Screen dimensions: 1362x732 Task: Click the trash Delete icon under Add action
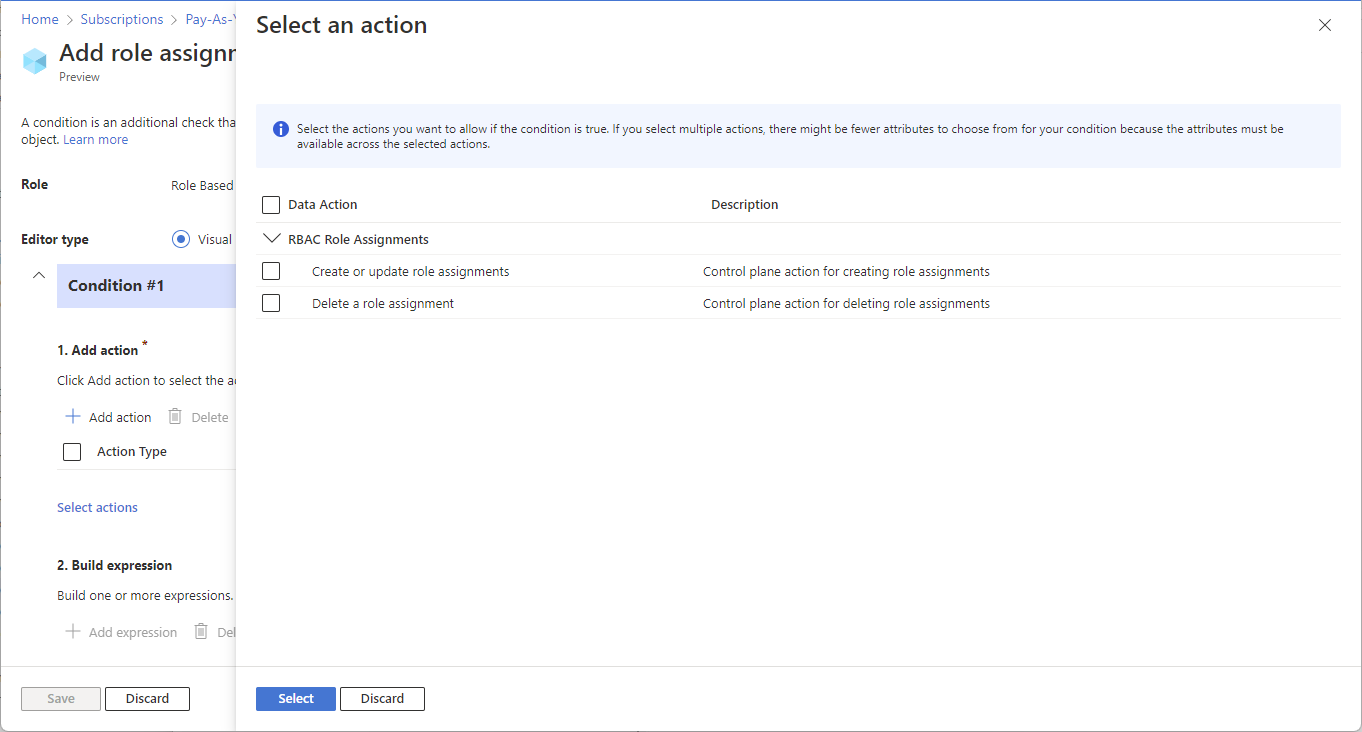(x=175, y=417)
